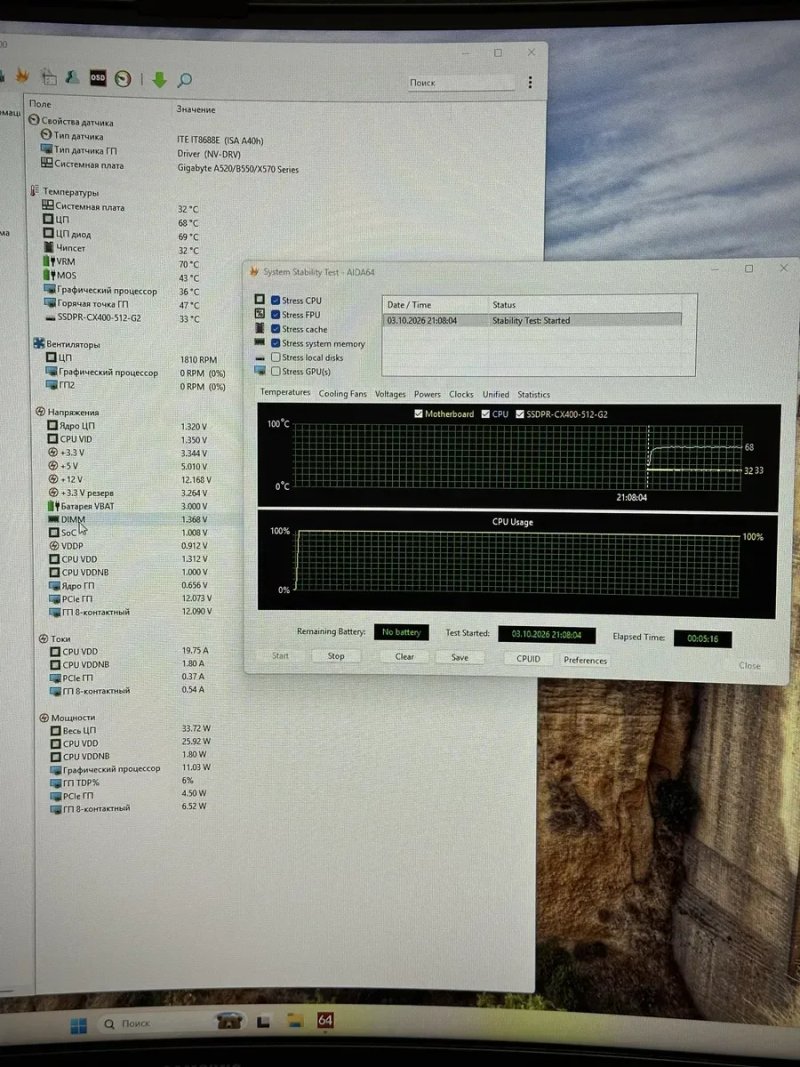Uncheck the Stress system memory checkbox
This screenshot has height=1067, width=800.
[276, 343]
